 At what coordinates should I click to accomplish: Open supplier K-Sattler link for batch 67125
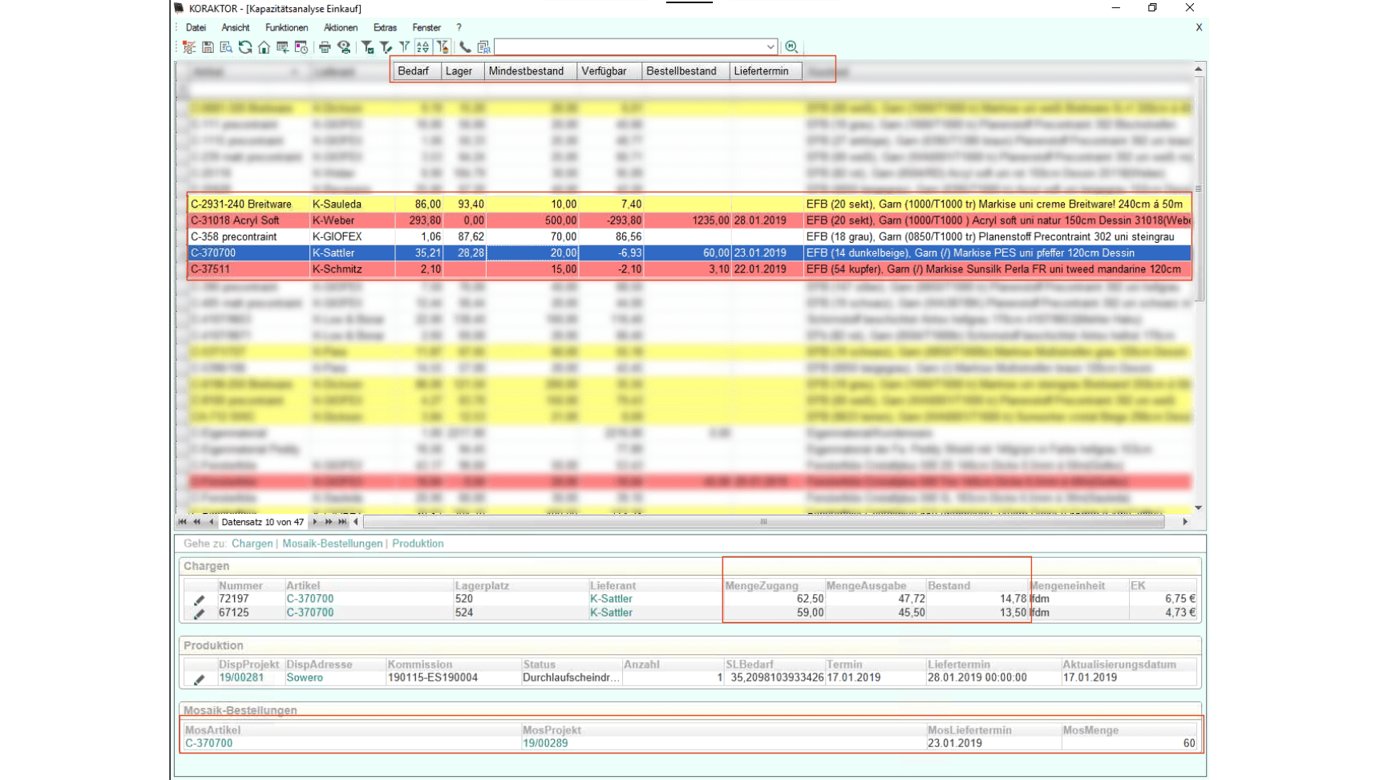(x=611, y=613)
